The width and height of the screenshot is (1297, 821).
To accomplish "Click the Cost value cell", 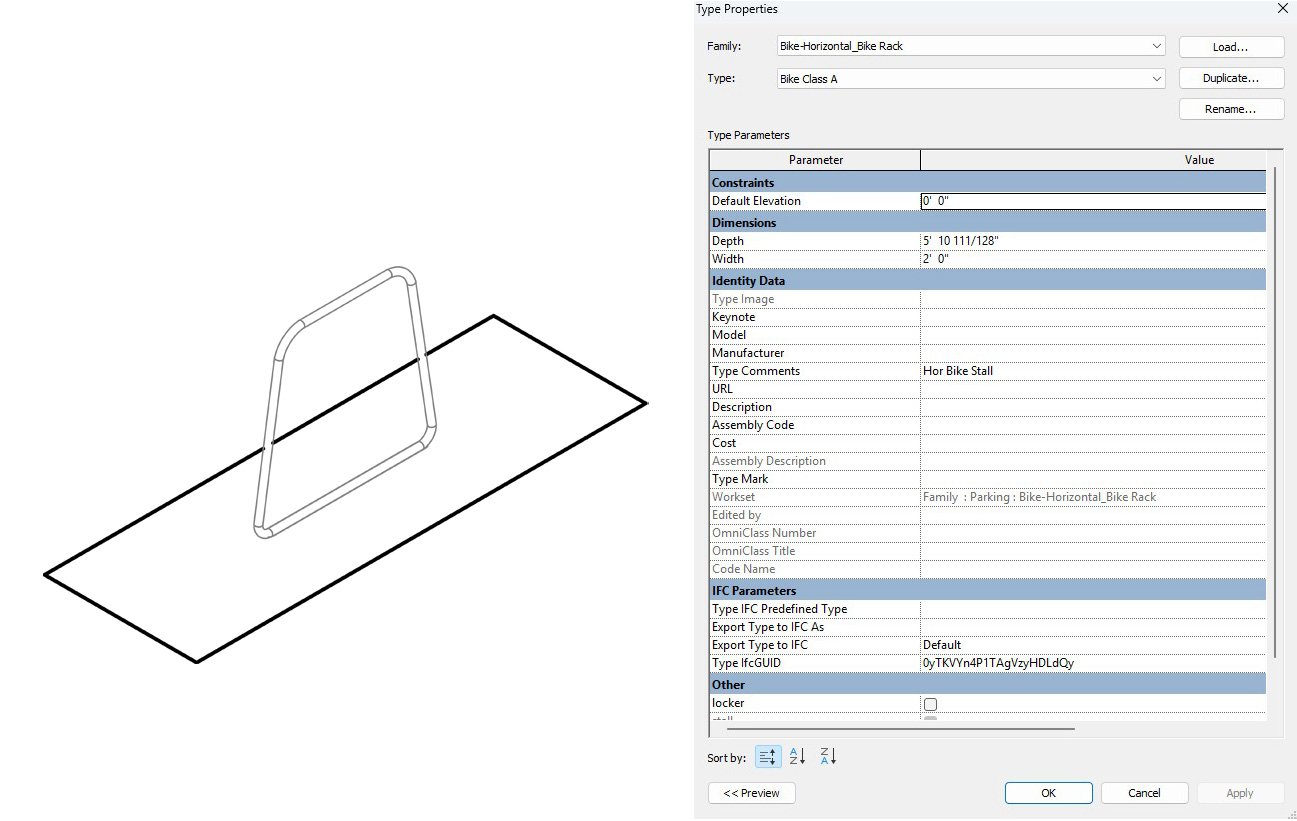I will tap(1093, 443).
